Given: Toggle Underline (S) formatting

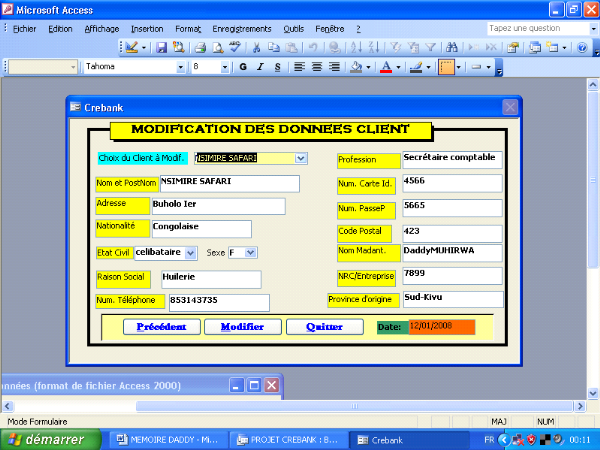Looking at the screenshot, I should [x=278, y=67].
